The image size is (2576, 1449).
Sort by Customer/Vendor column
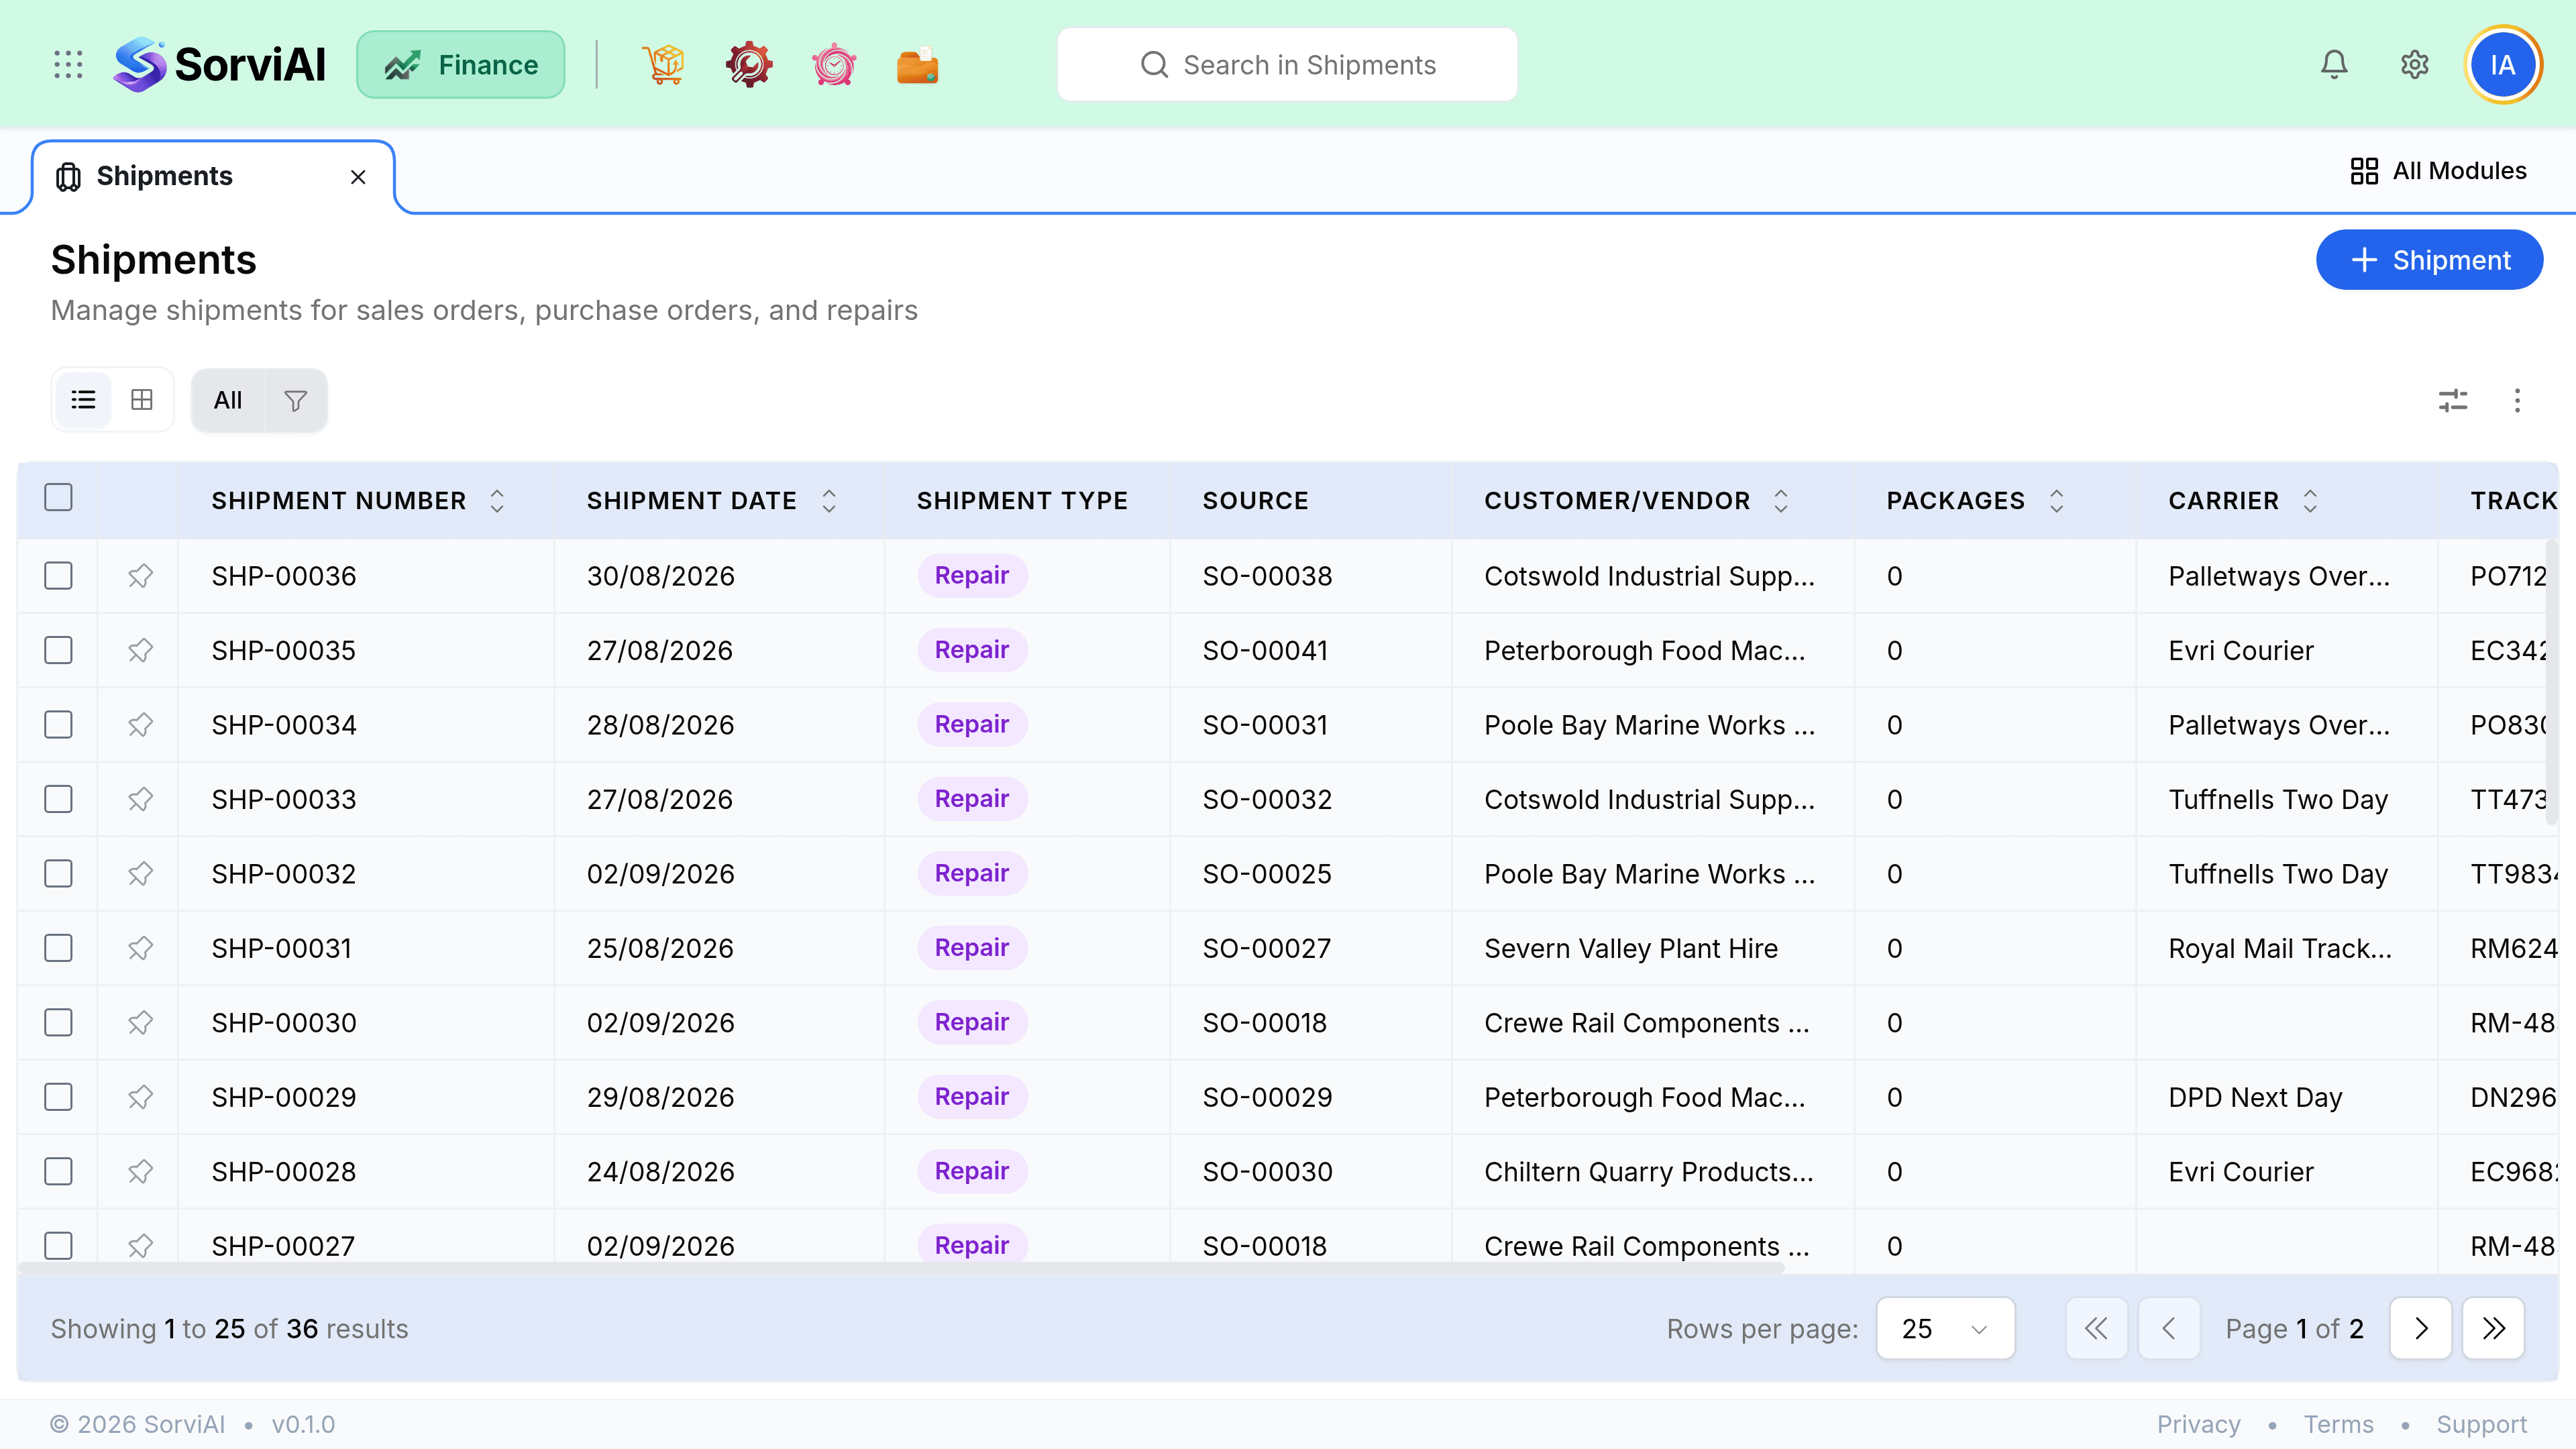pyautogui.click(x=1781, y=501)
